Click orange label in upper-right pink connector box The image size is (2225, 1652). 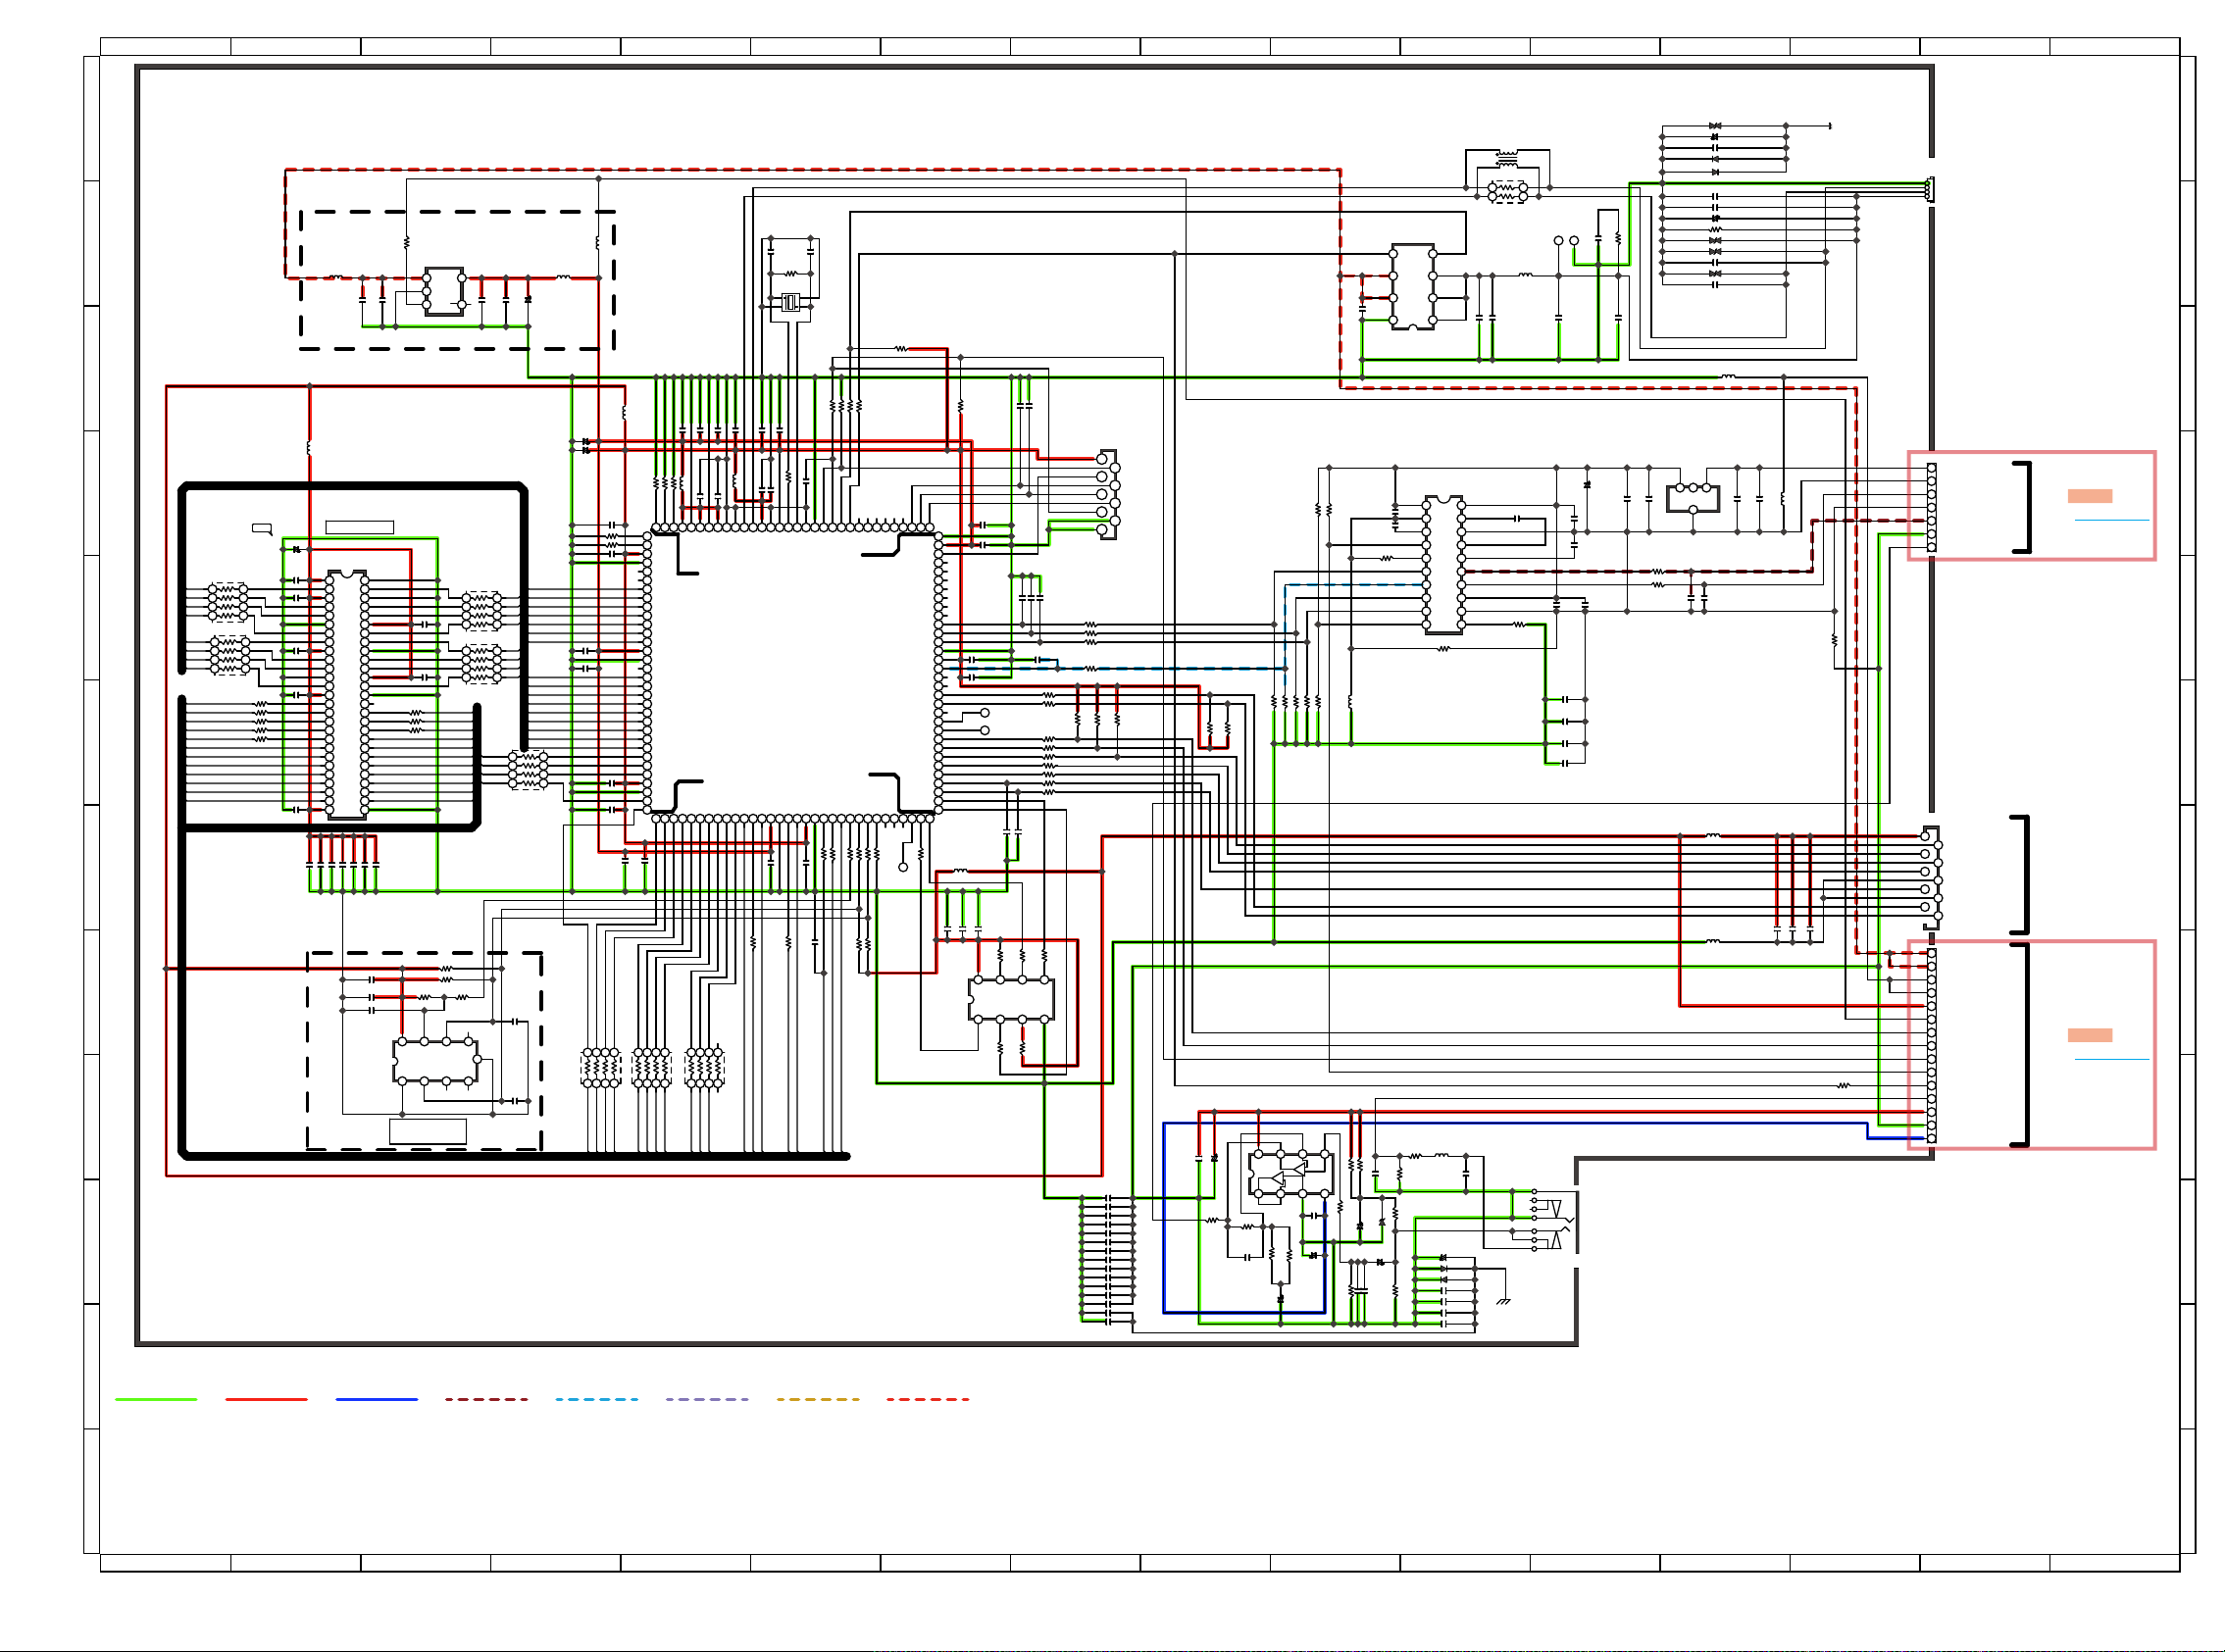point(2089,496)
